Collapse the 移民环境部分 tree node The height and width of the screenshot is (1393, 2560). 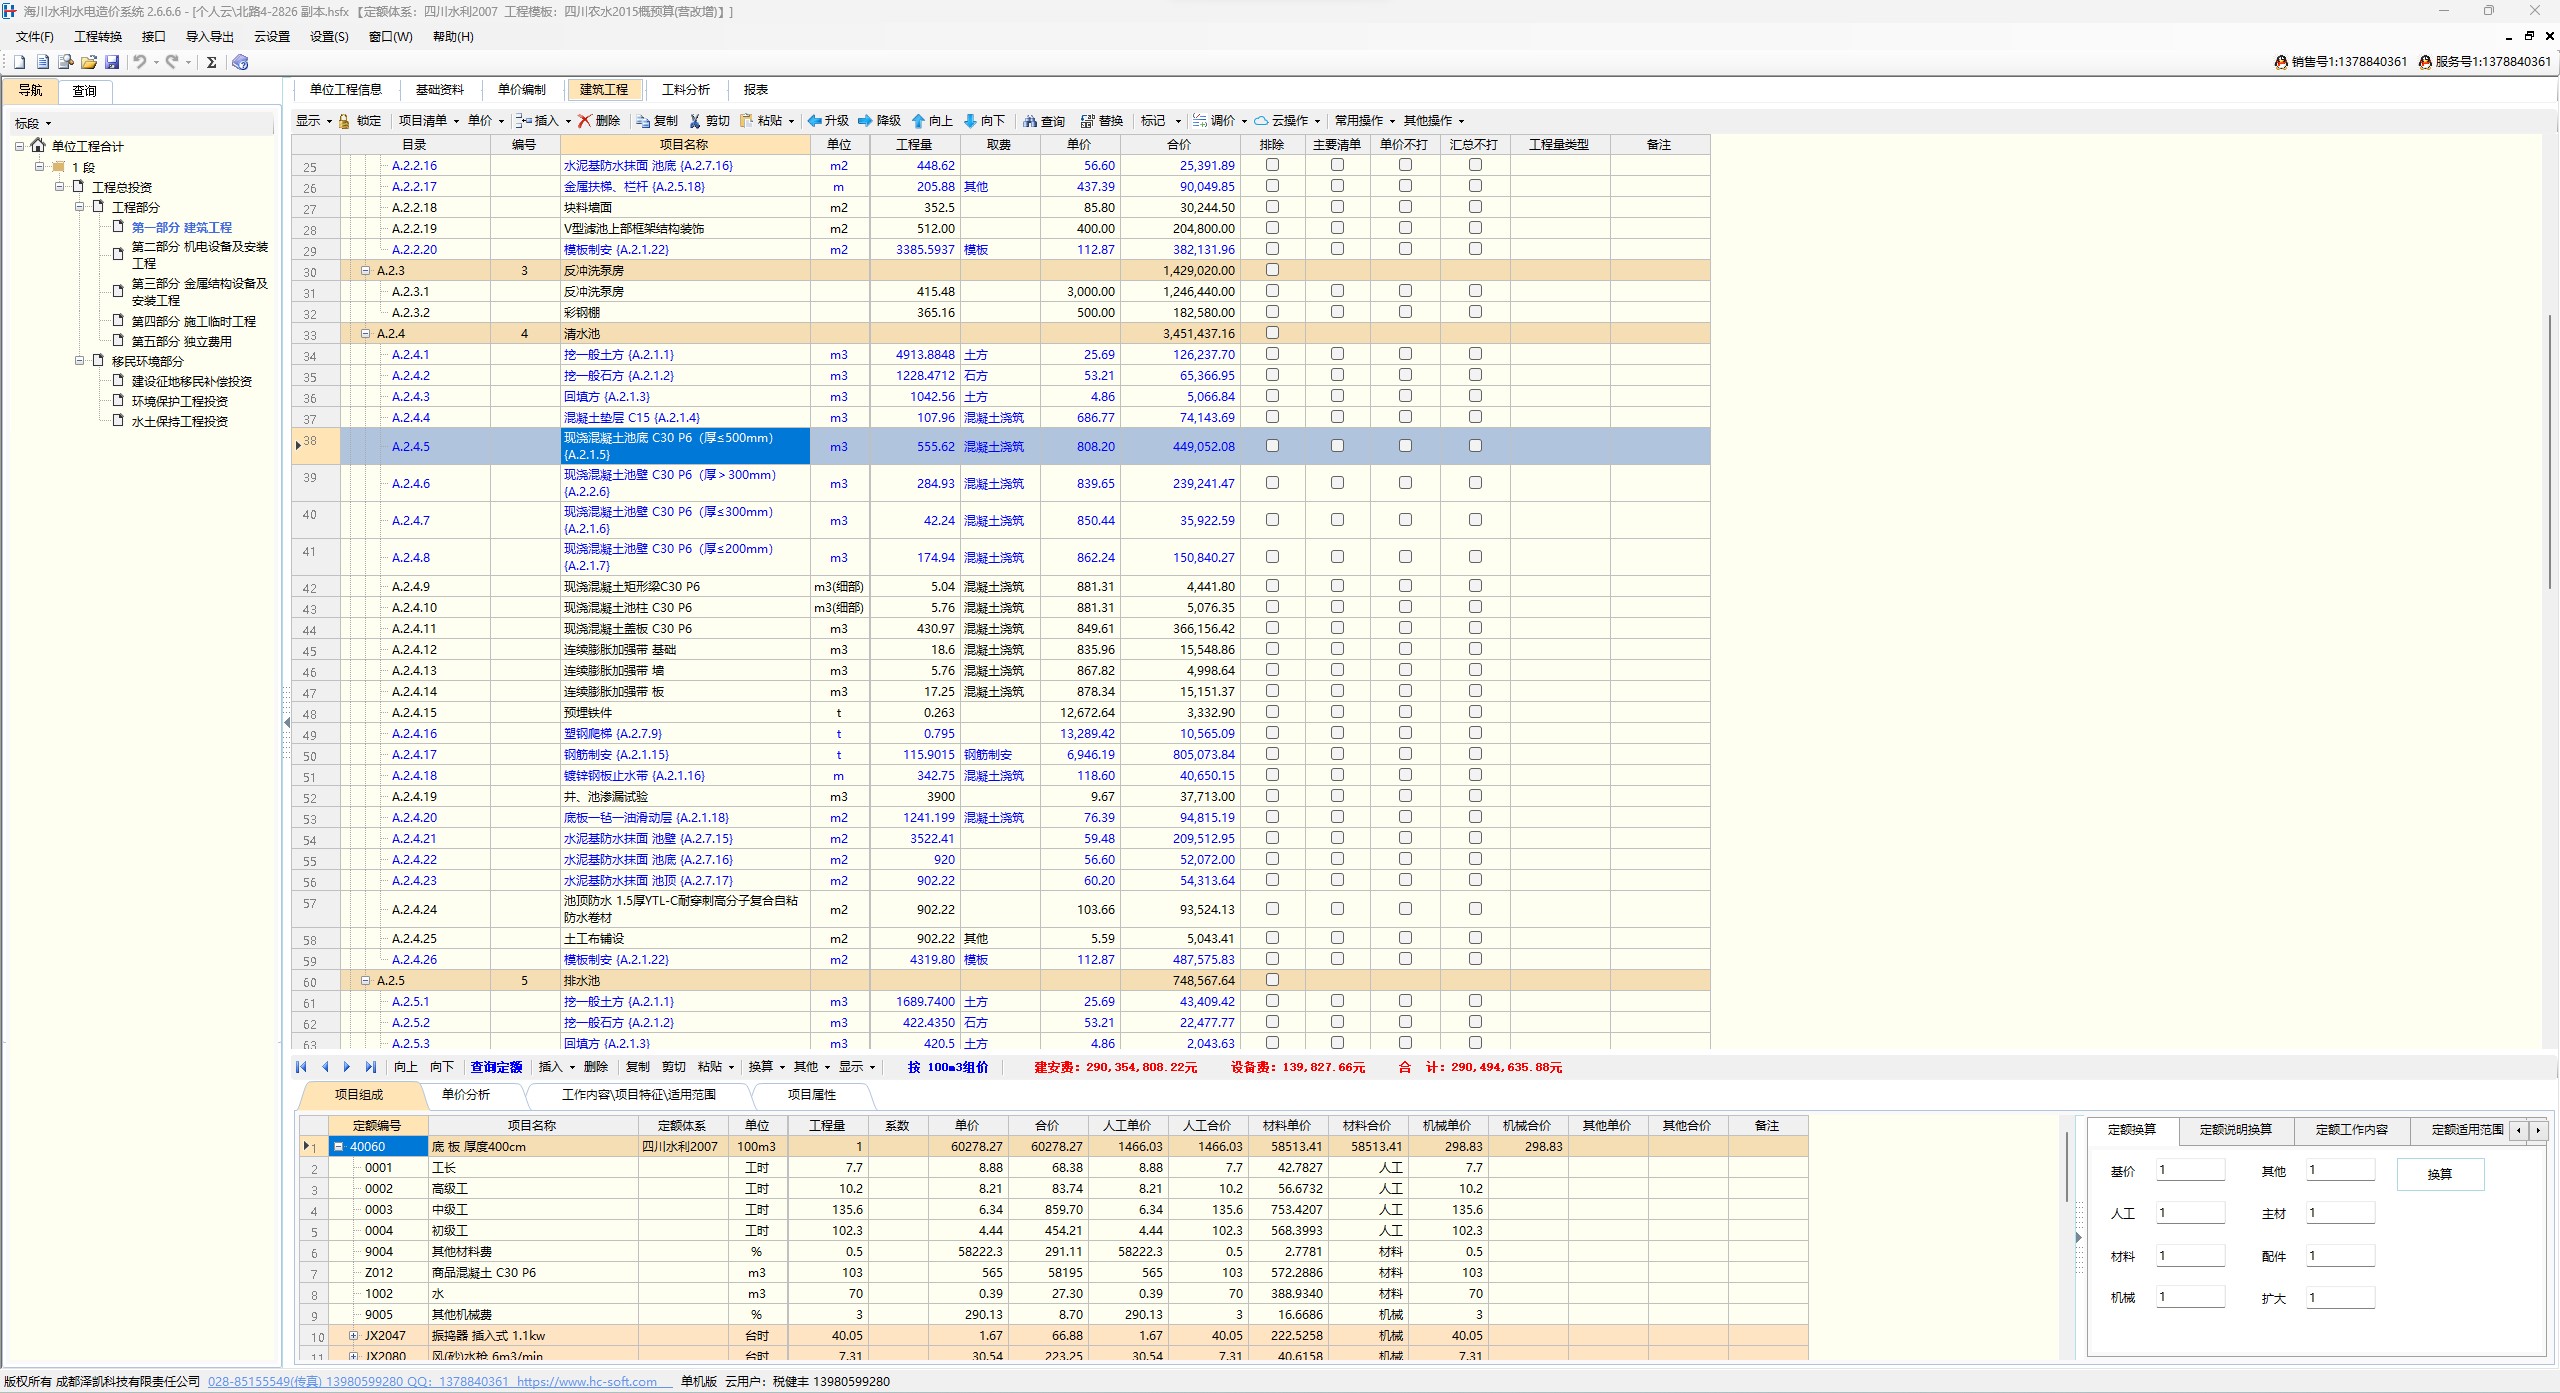pyautogui.click(x=79, y=361)
